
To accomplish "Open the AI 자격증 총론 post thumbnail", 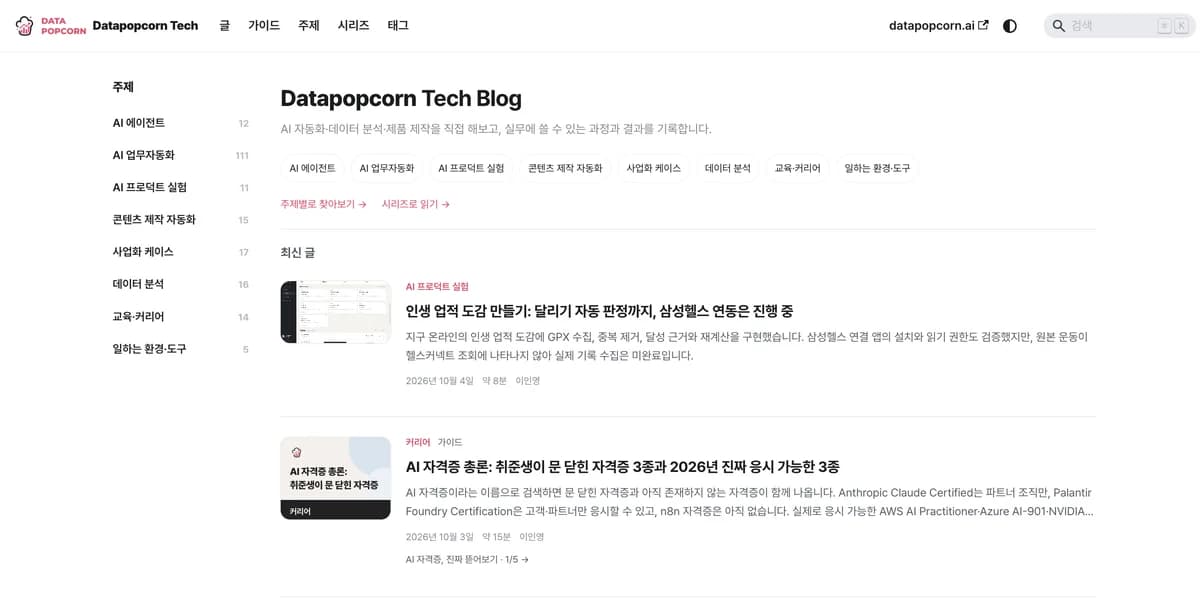I will [335, 478].
